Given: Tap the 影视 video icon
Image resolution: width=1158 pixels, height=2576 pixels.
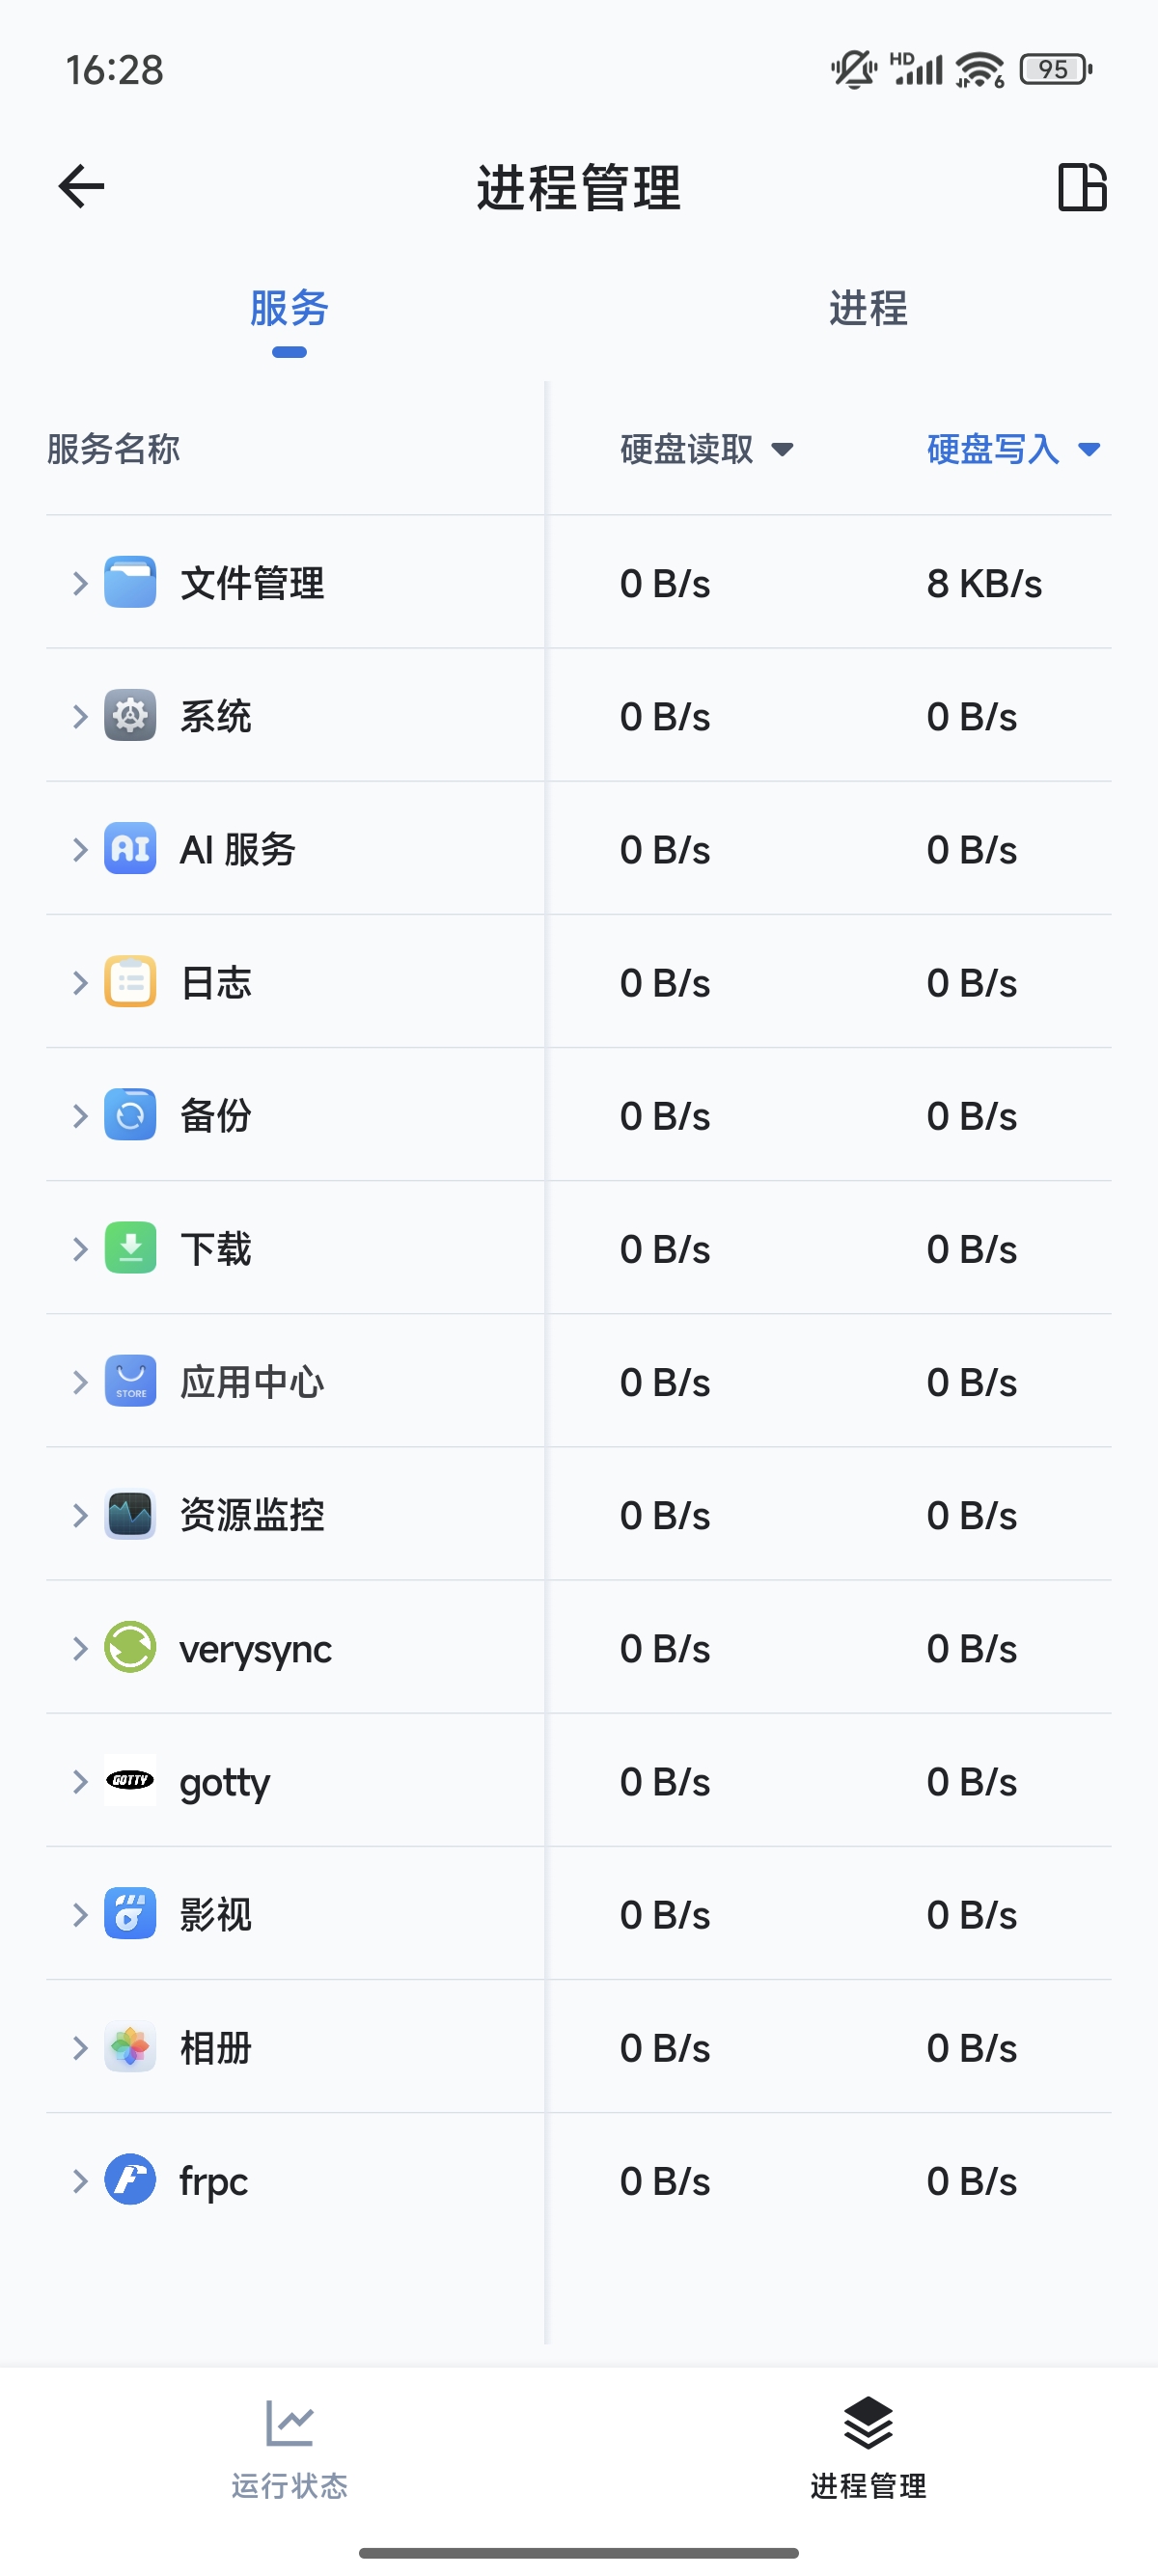Looking at the screenshot, I should [130, 1913].
